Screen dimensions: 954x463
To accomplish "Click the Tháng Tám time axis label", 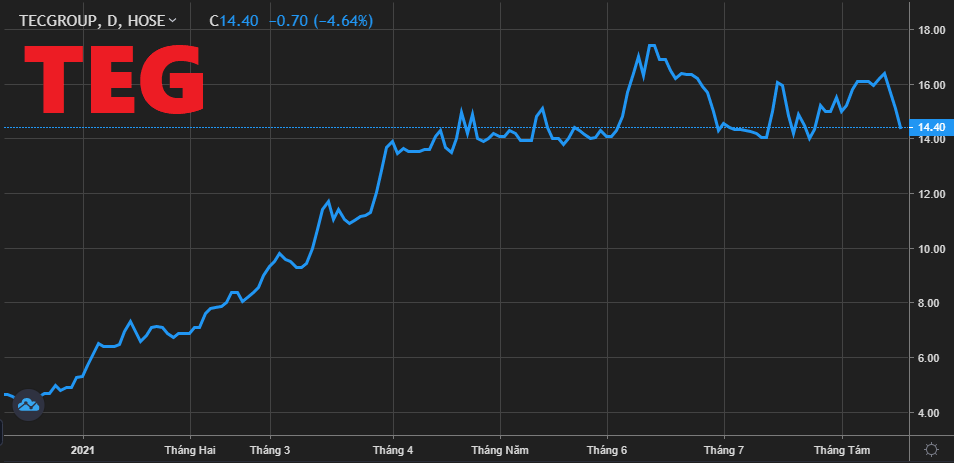I will click(x=842, y=450).
